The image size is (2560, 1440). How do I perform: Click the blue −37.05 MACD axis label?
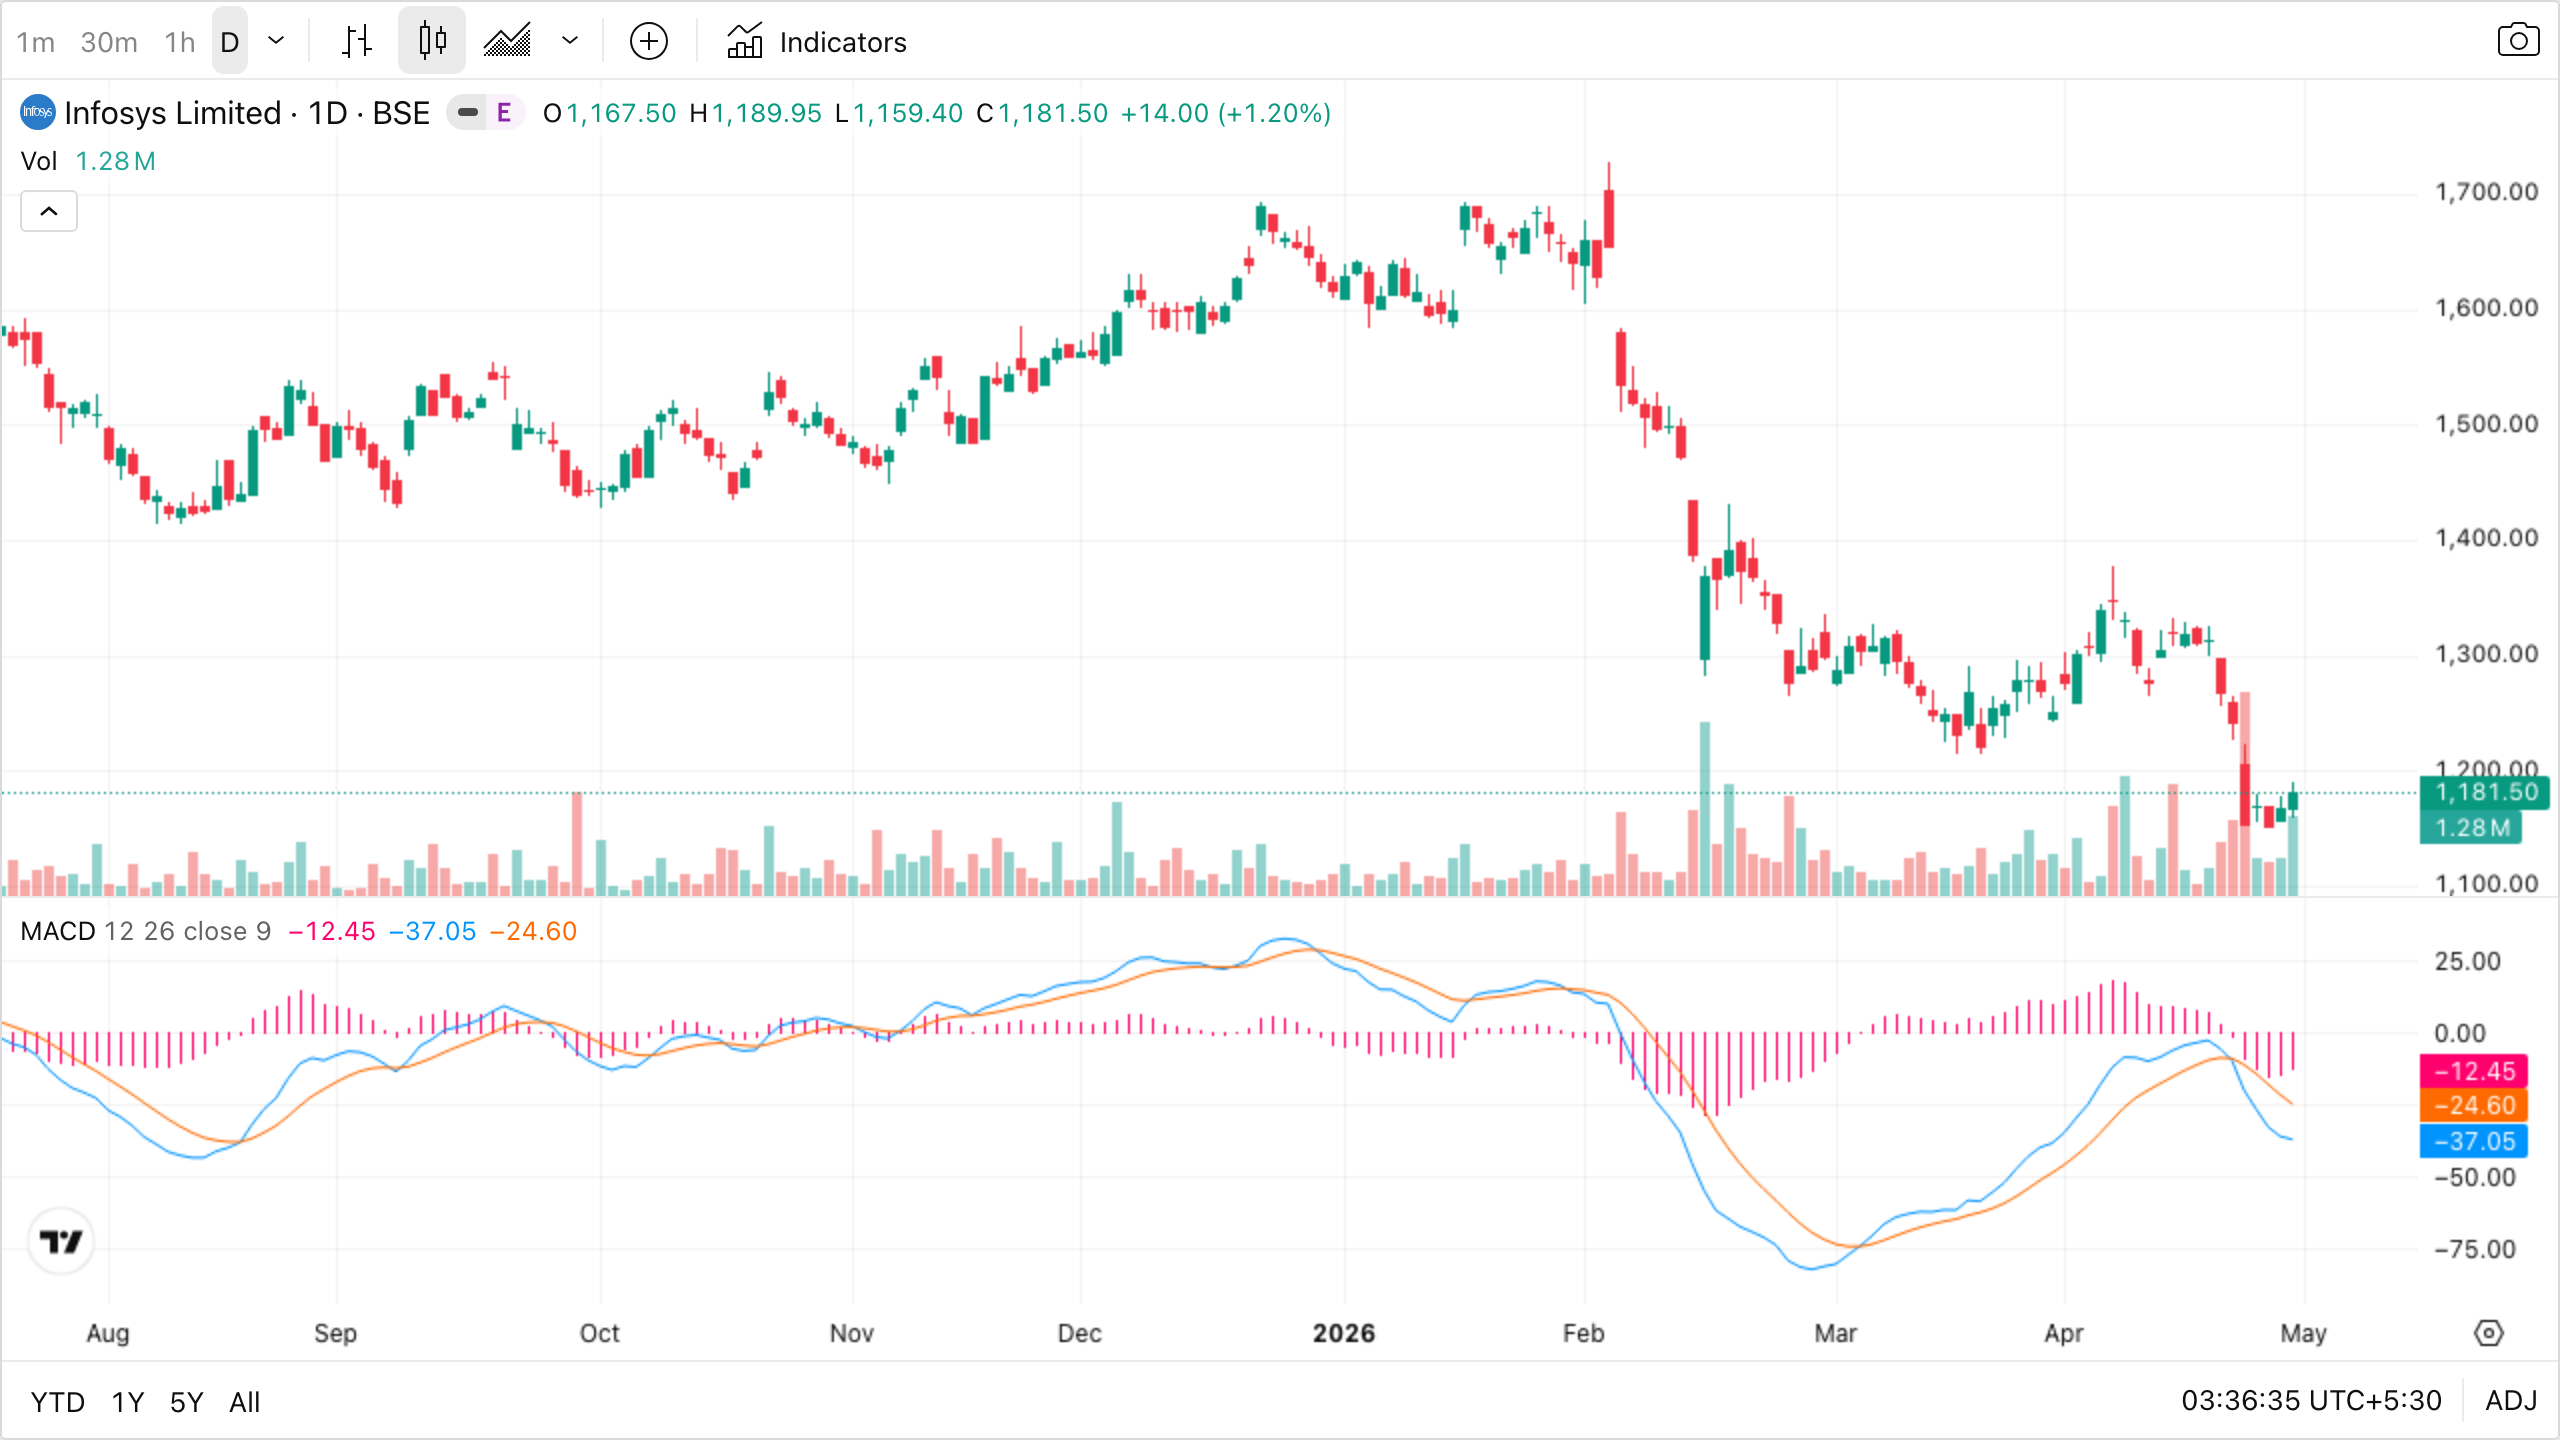coord(2474,1141)
